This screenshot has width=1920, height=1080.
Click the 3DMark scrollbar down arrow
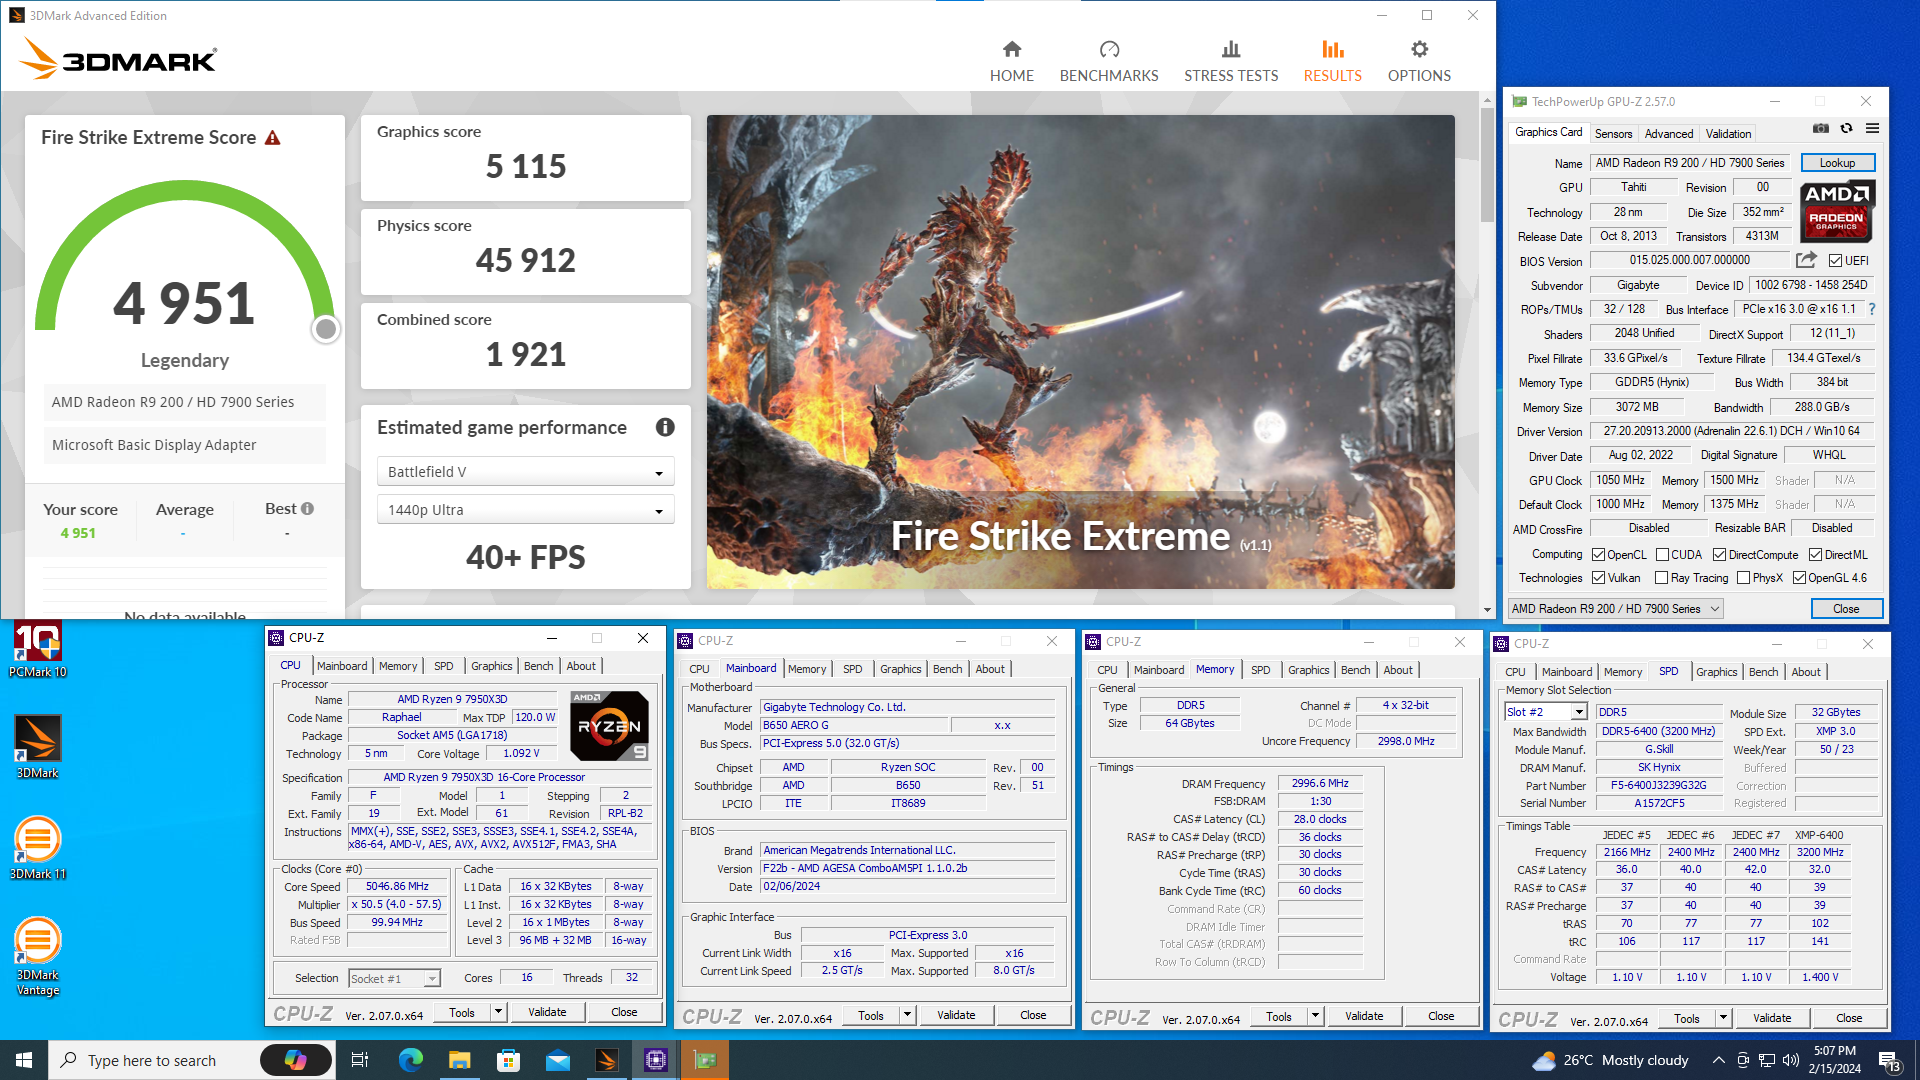[1487, 610]
